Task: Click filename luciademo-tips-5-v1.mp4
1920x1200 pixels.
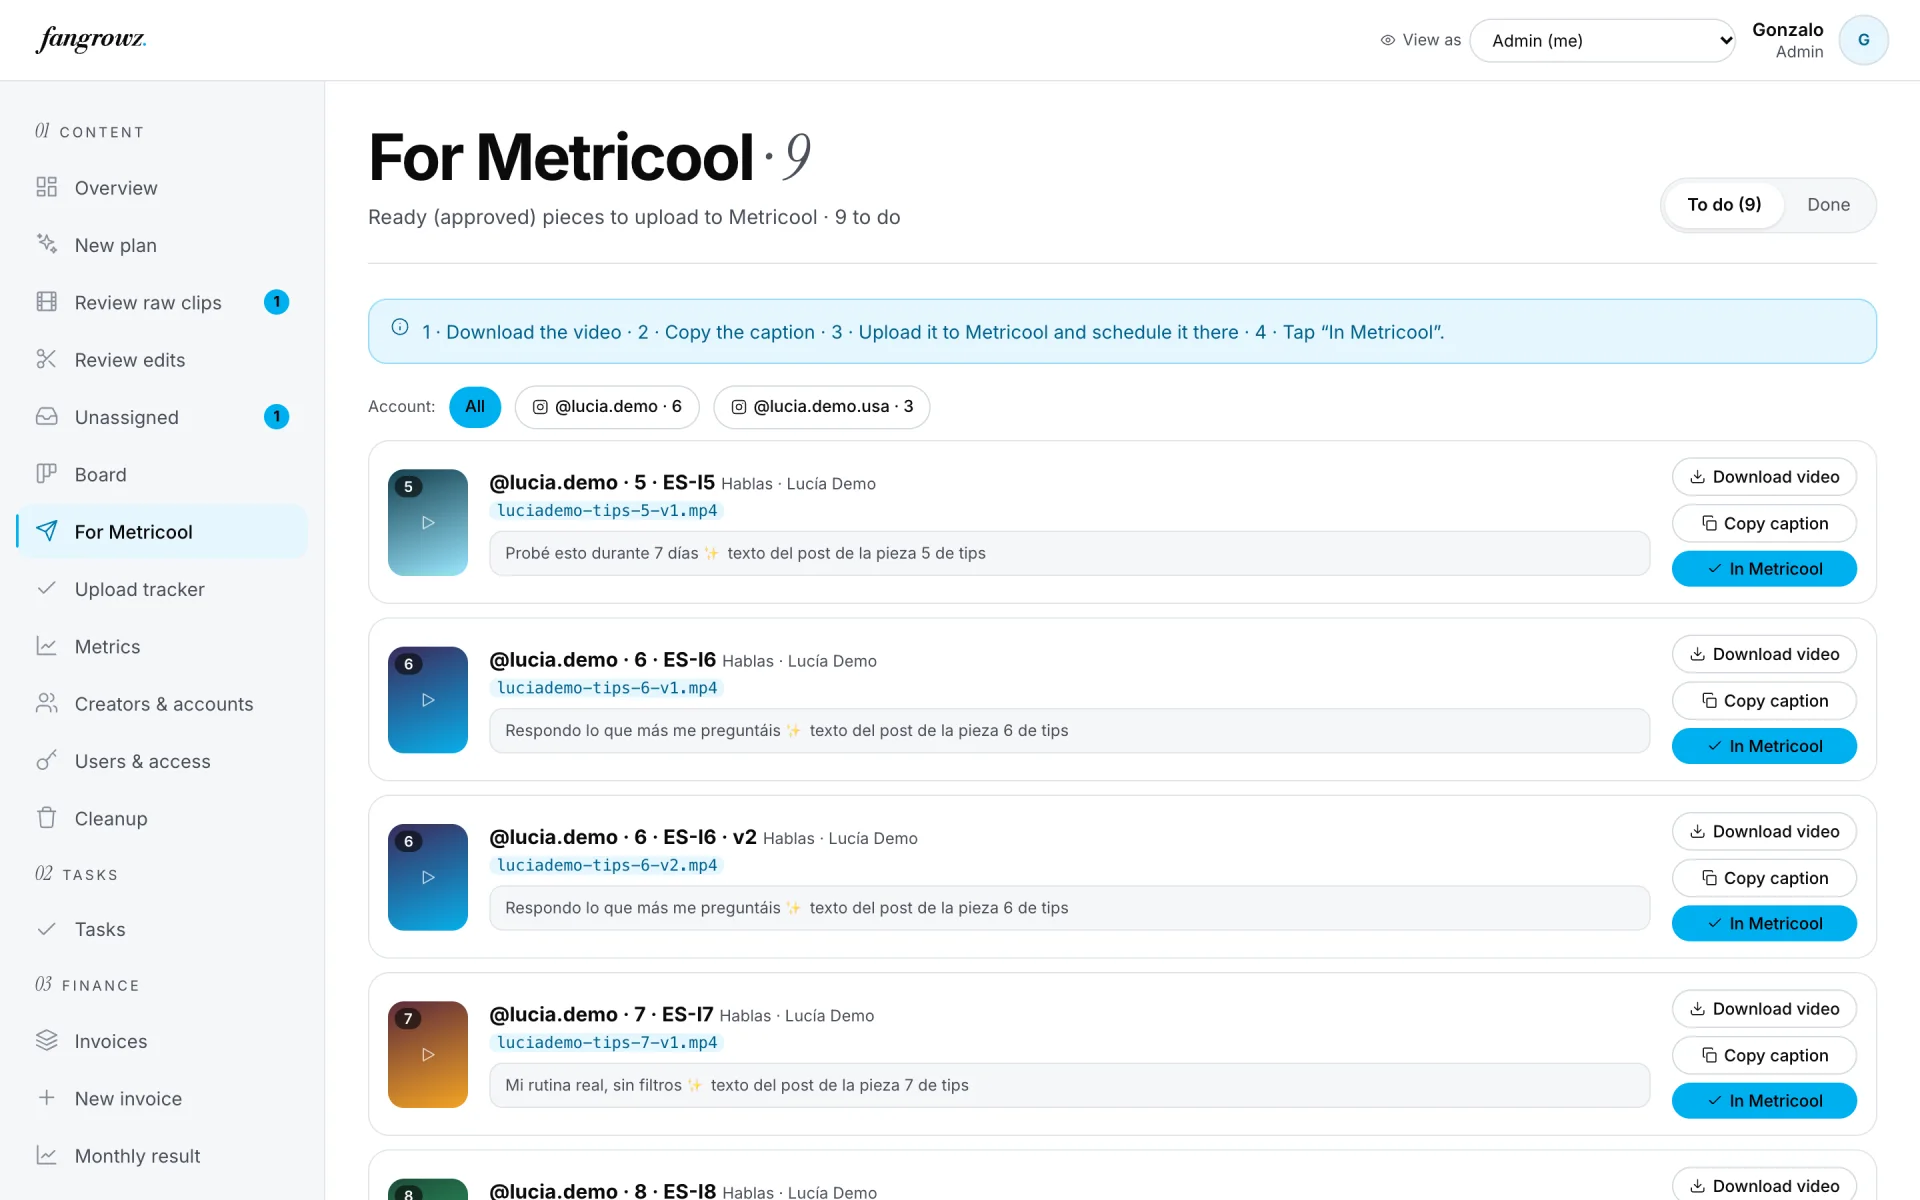Action: [x=607, y=511]
